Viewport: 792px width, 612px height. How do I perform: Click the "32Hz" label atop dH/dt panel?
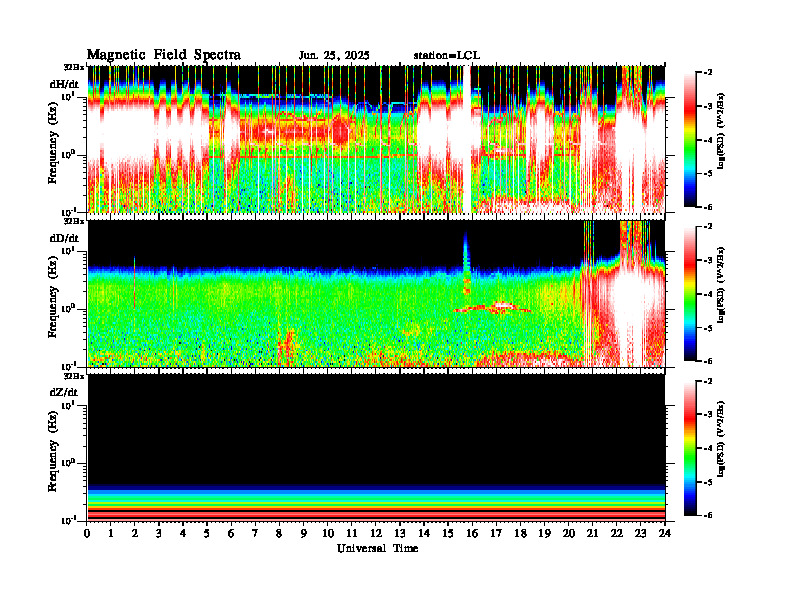[x=73, y=66]
